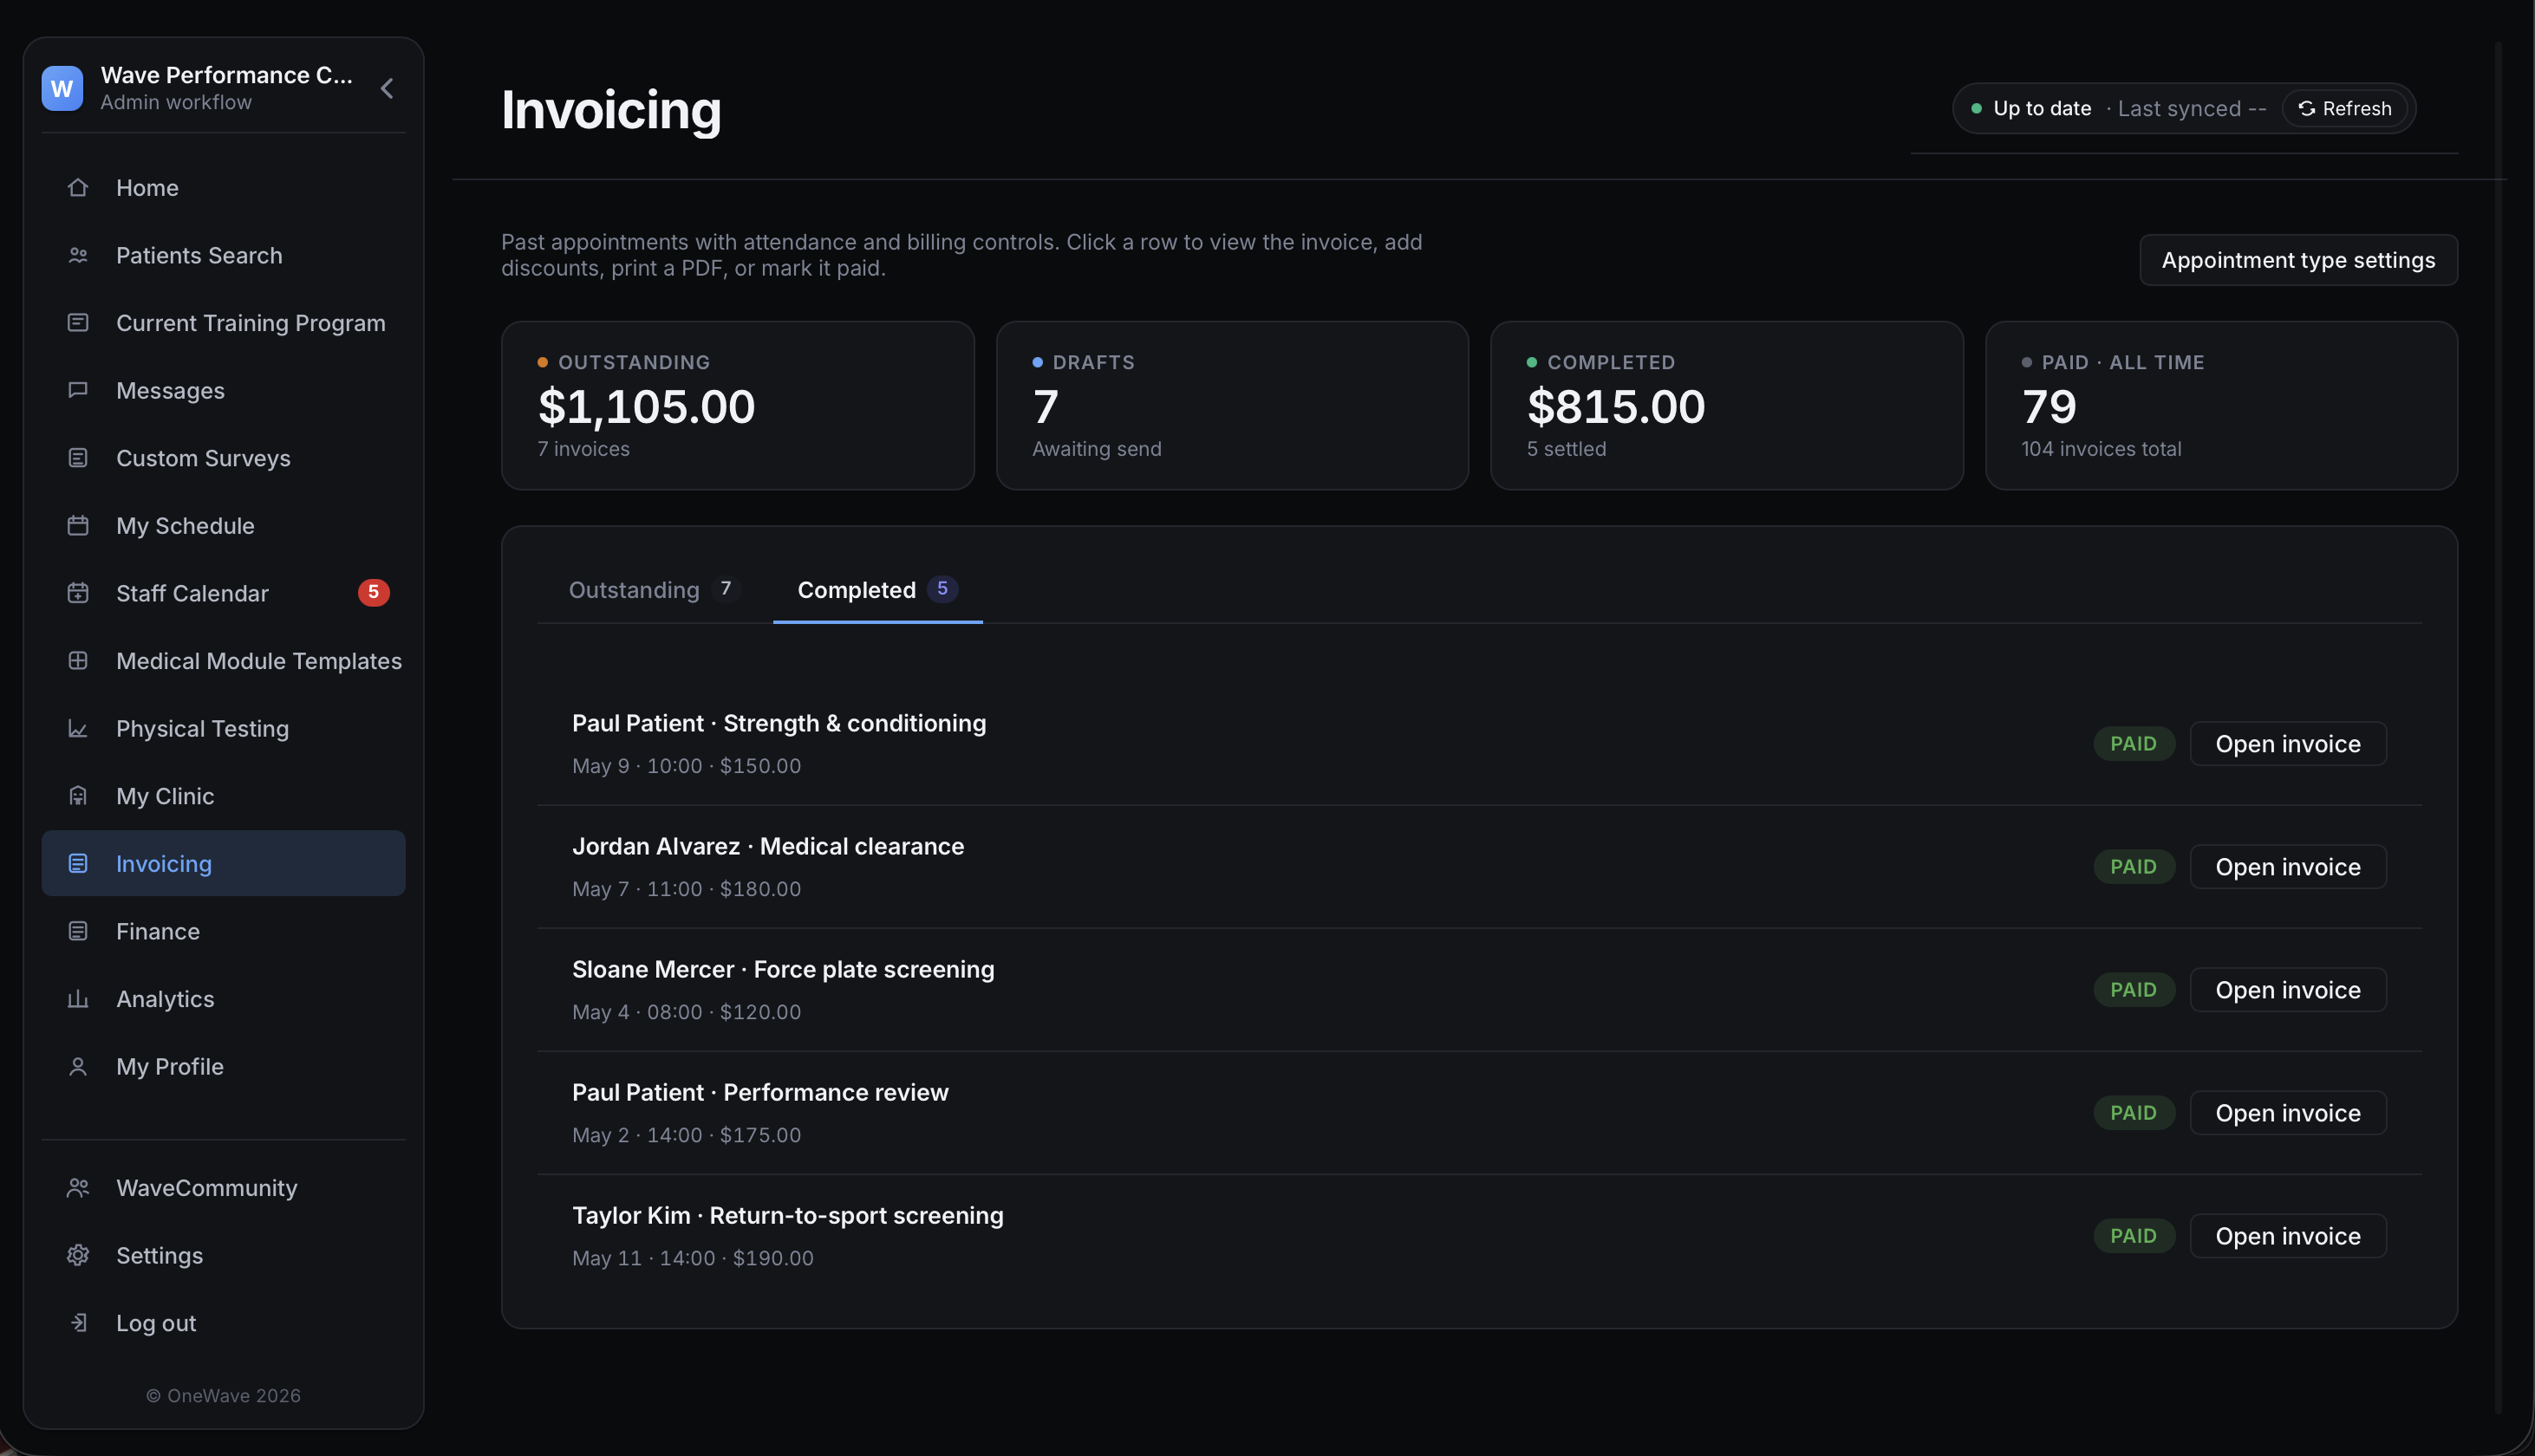The image size is (2535, 1456).
Task: Open Custom Surveys
Action: (x=203, y=458)
